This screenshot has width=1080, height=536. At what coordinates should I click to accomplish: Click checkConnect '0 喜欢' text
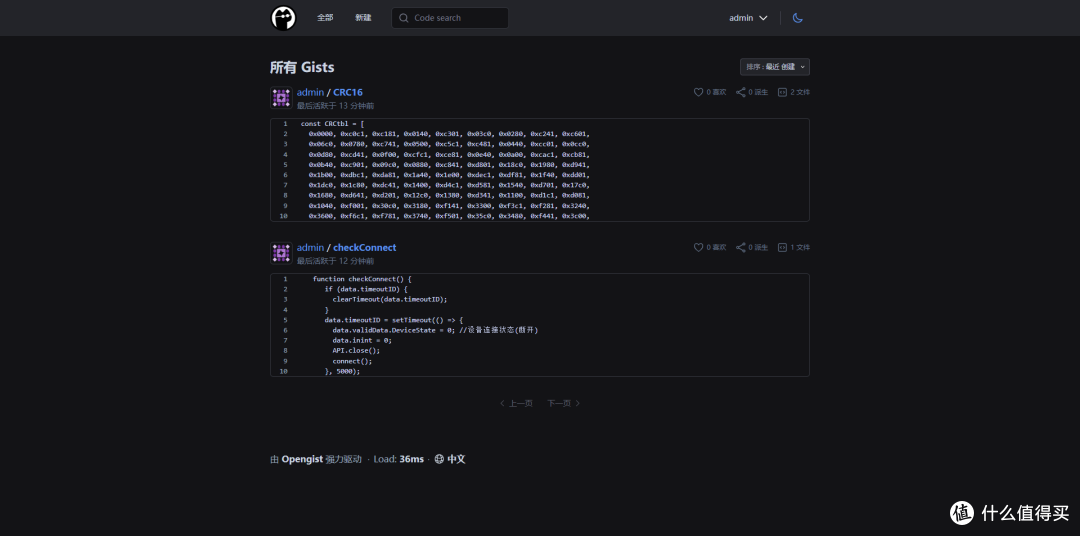[x=716, y=247]
